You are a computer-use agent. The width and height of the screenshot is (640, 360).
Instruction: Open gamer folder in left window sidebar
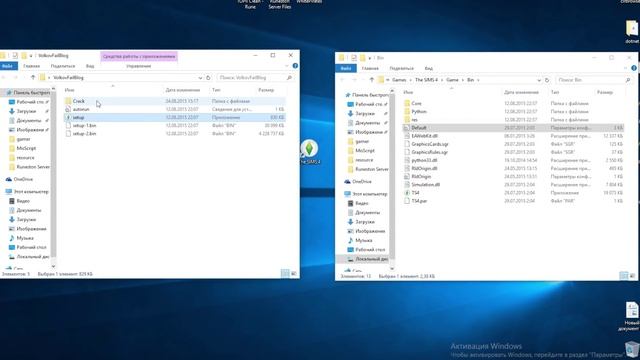[x=23, y=139]
